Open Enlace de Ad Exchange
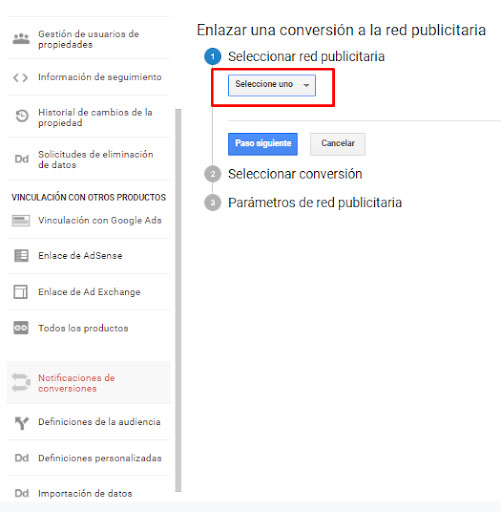This screenshot has width=501, height=512. pyautogui.click(x=89, y=292)
